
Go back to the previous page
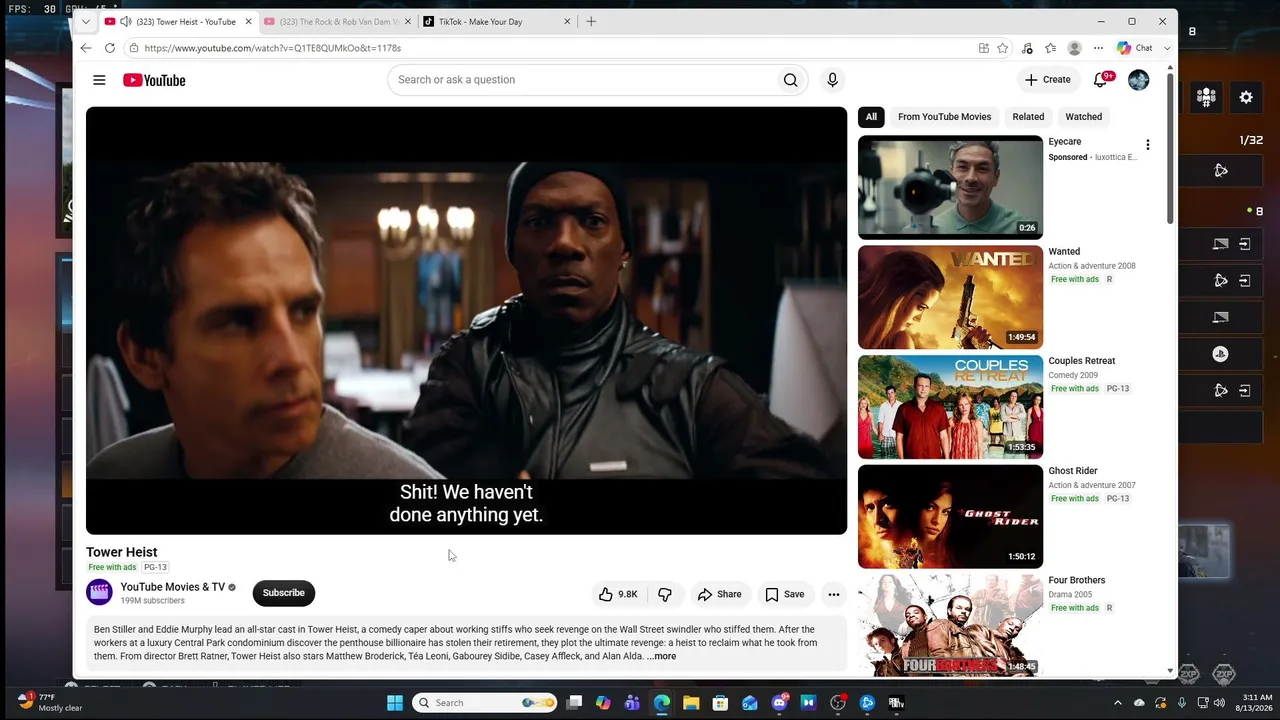[x=86, y=48]
